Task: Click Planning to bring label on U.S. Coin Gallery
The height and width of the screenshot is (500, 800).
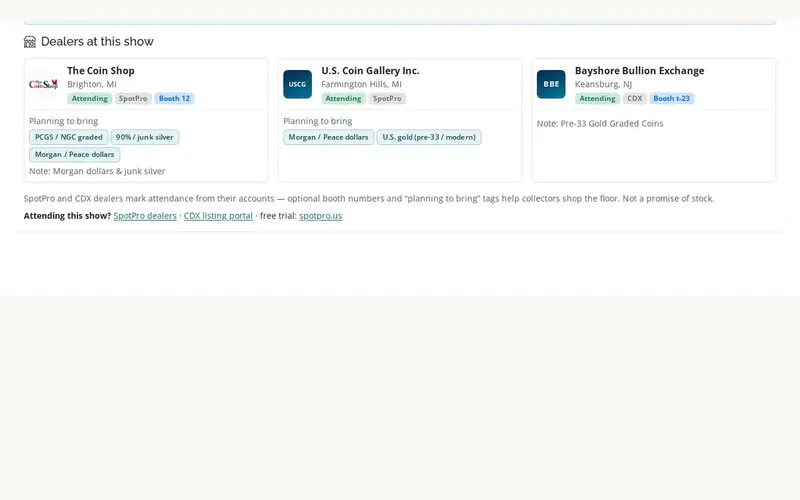Action: (317, 121)
